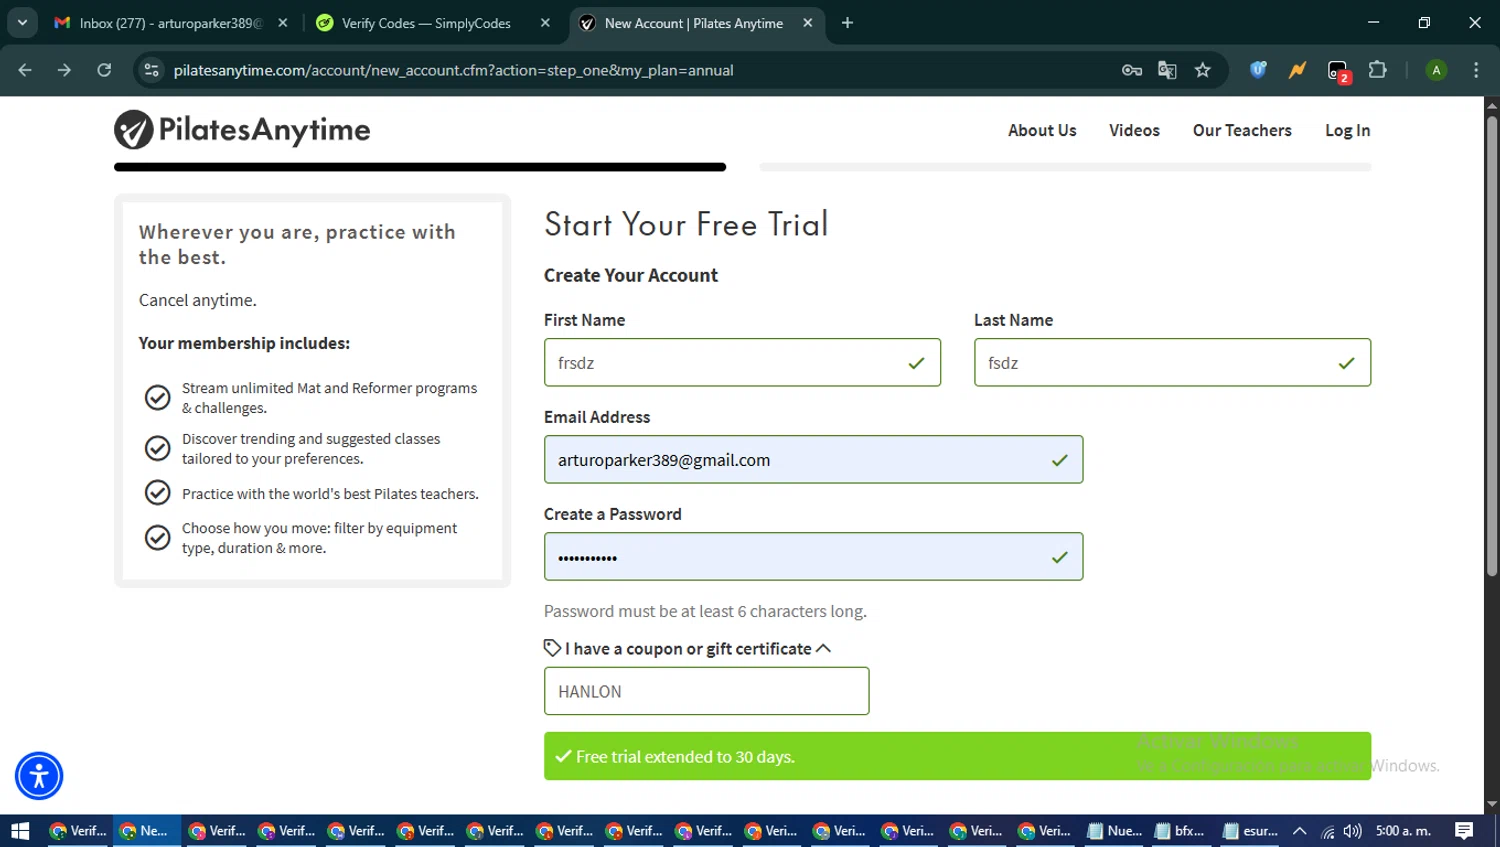Viewport: 1500px width, 847px height.
Task: Open Chrome profile avatar A
Action: (x=1436, y=70)
